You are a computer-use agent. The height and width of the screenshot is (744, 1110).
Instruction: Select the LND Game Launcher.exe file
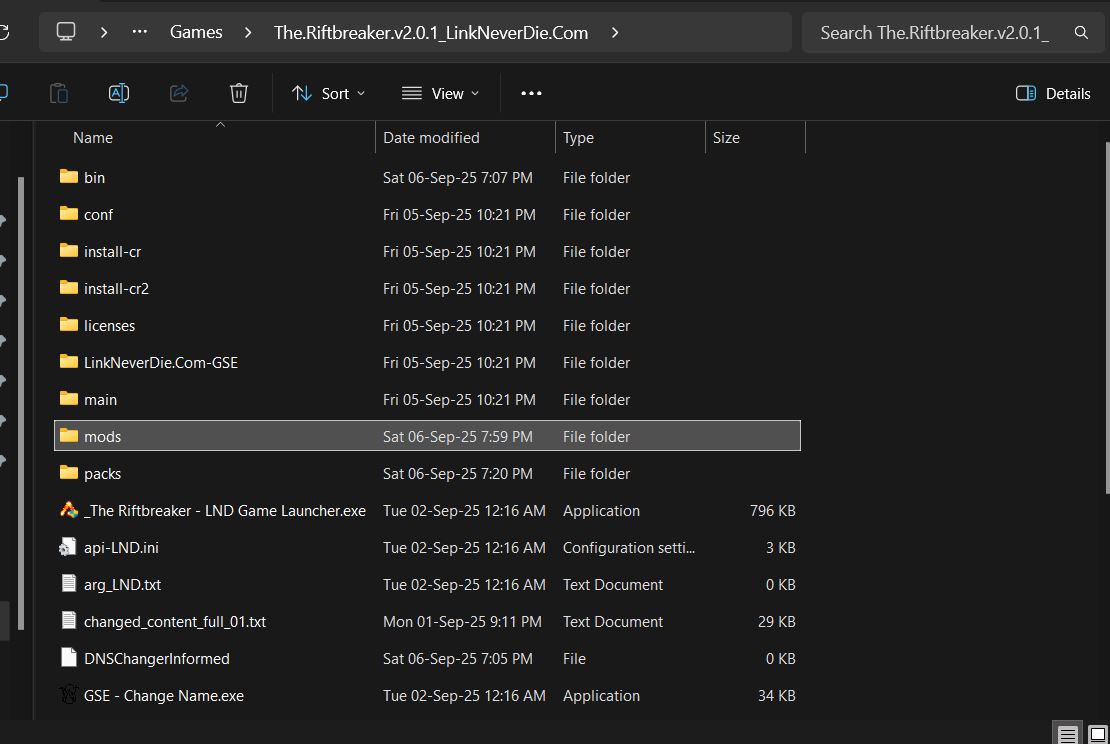(224, 511)
